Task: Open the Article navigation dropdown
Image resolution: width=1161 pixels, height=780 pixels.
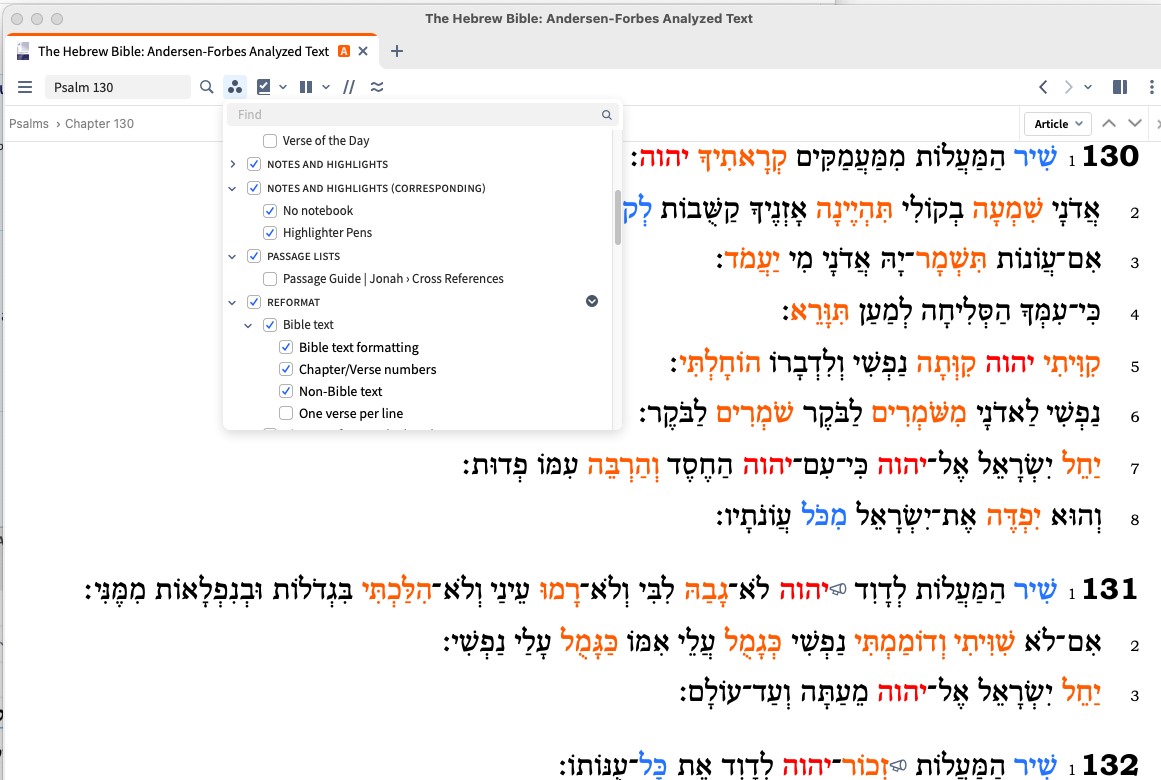Action: tap(1058, 124)
